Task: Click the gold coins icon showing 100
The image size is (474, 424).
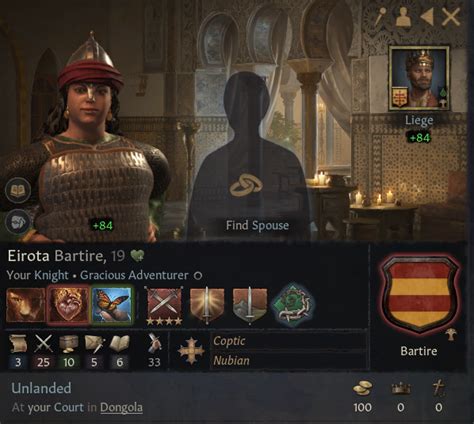Action: [363, 389]
